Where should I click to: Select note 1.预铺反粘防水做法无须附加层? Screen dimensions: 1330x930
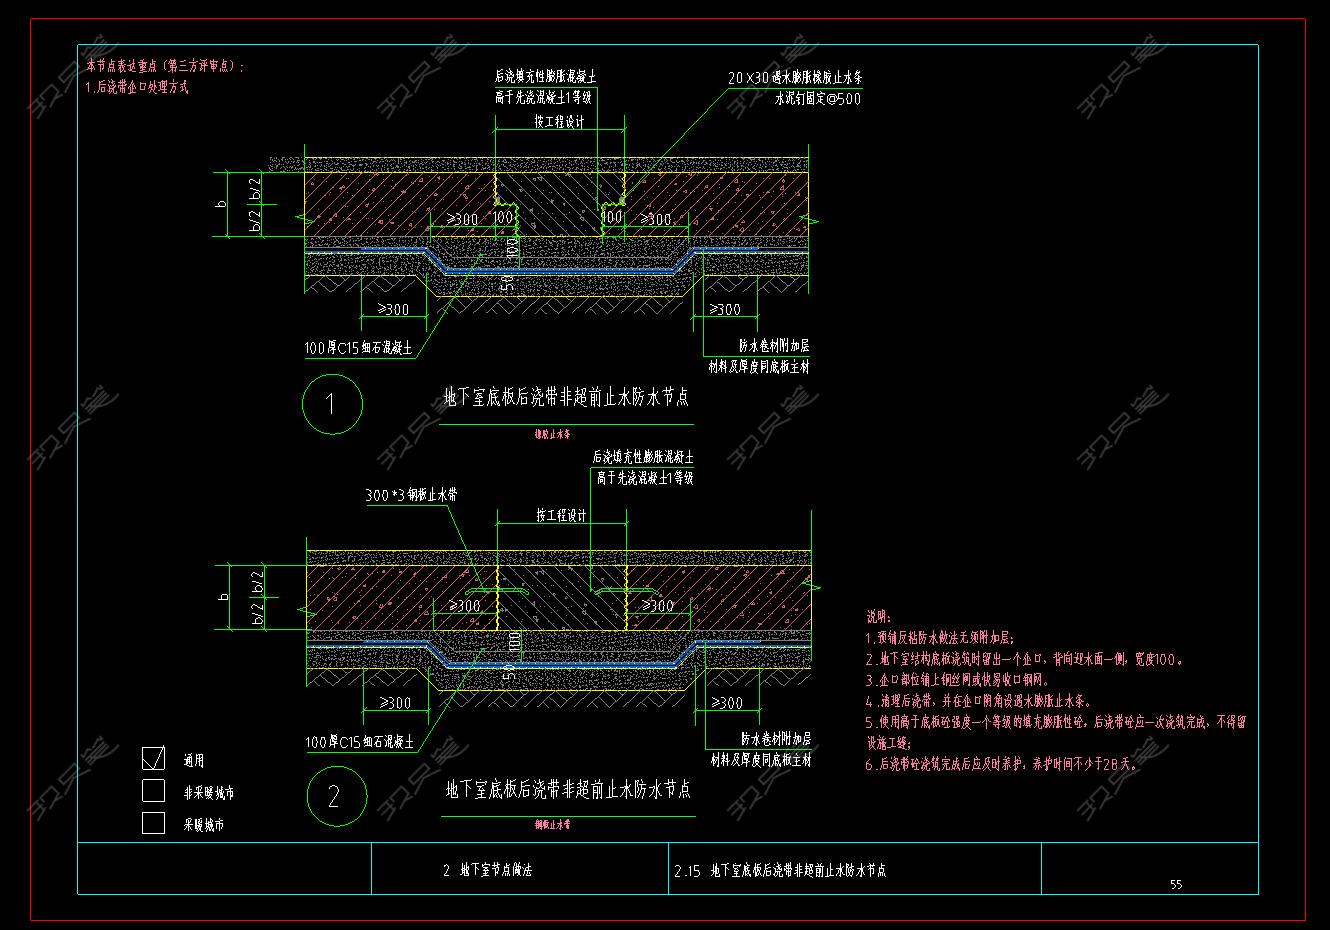pyautogui.click(x=939, y=638)
